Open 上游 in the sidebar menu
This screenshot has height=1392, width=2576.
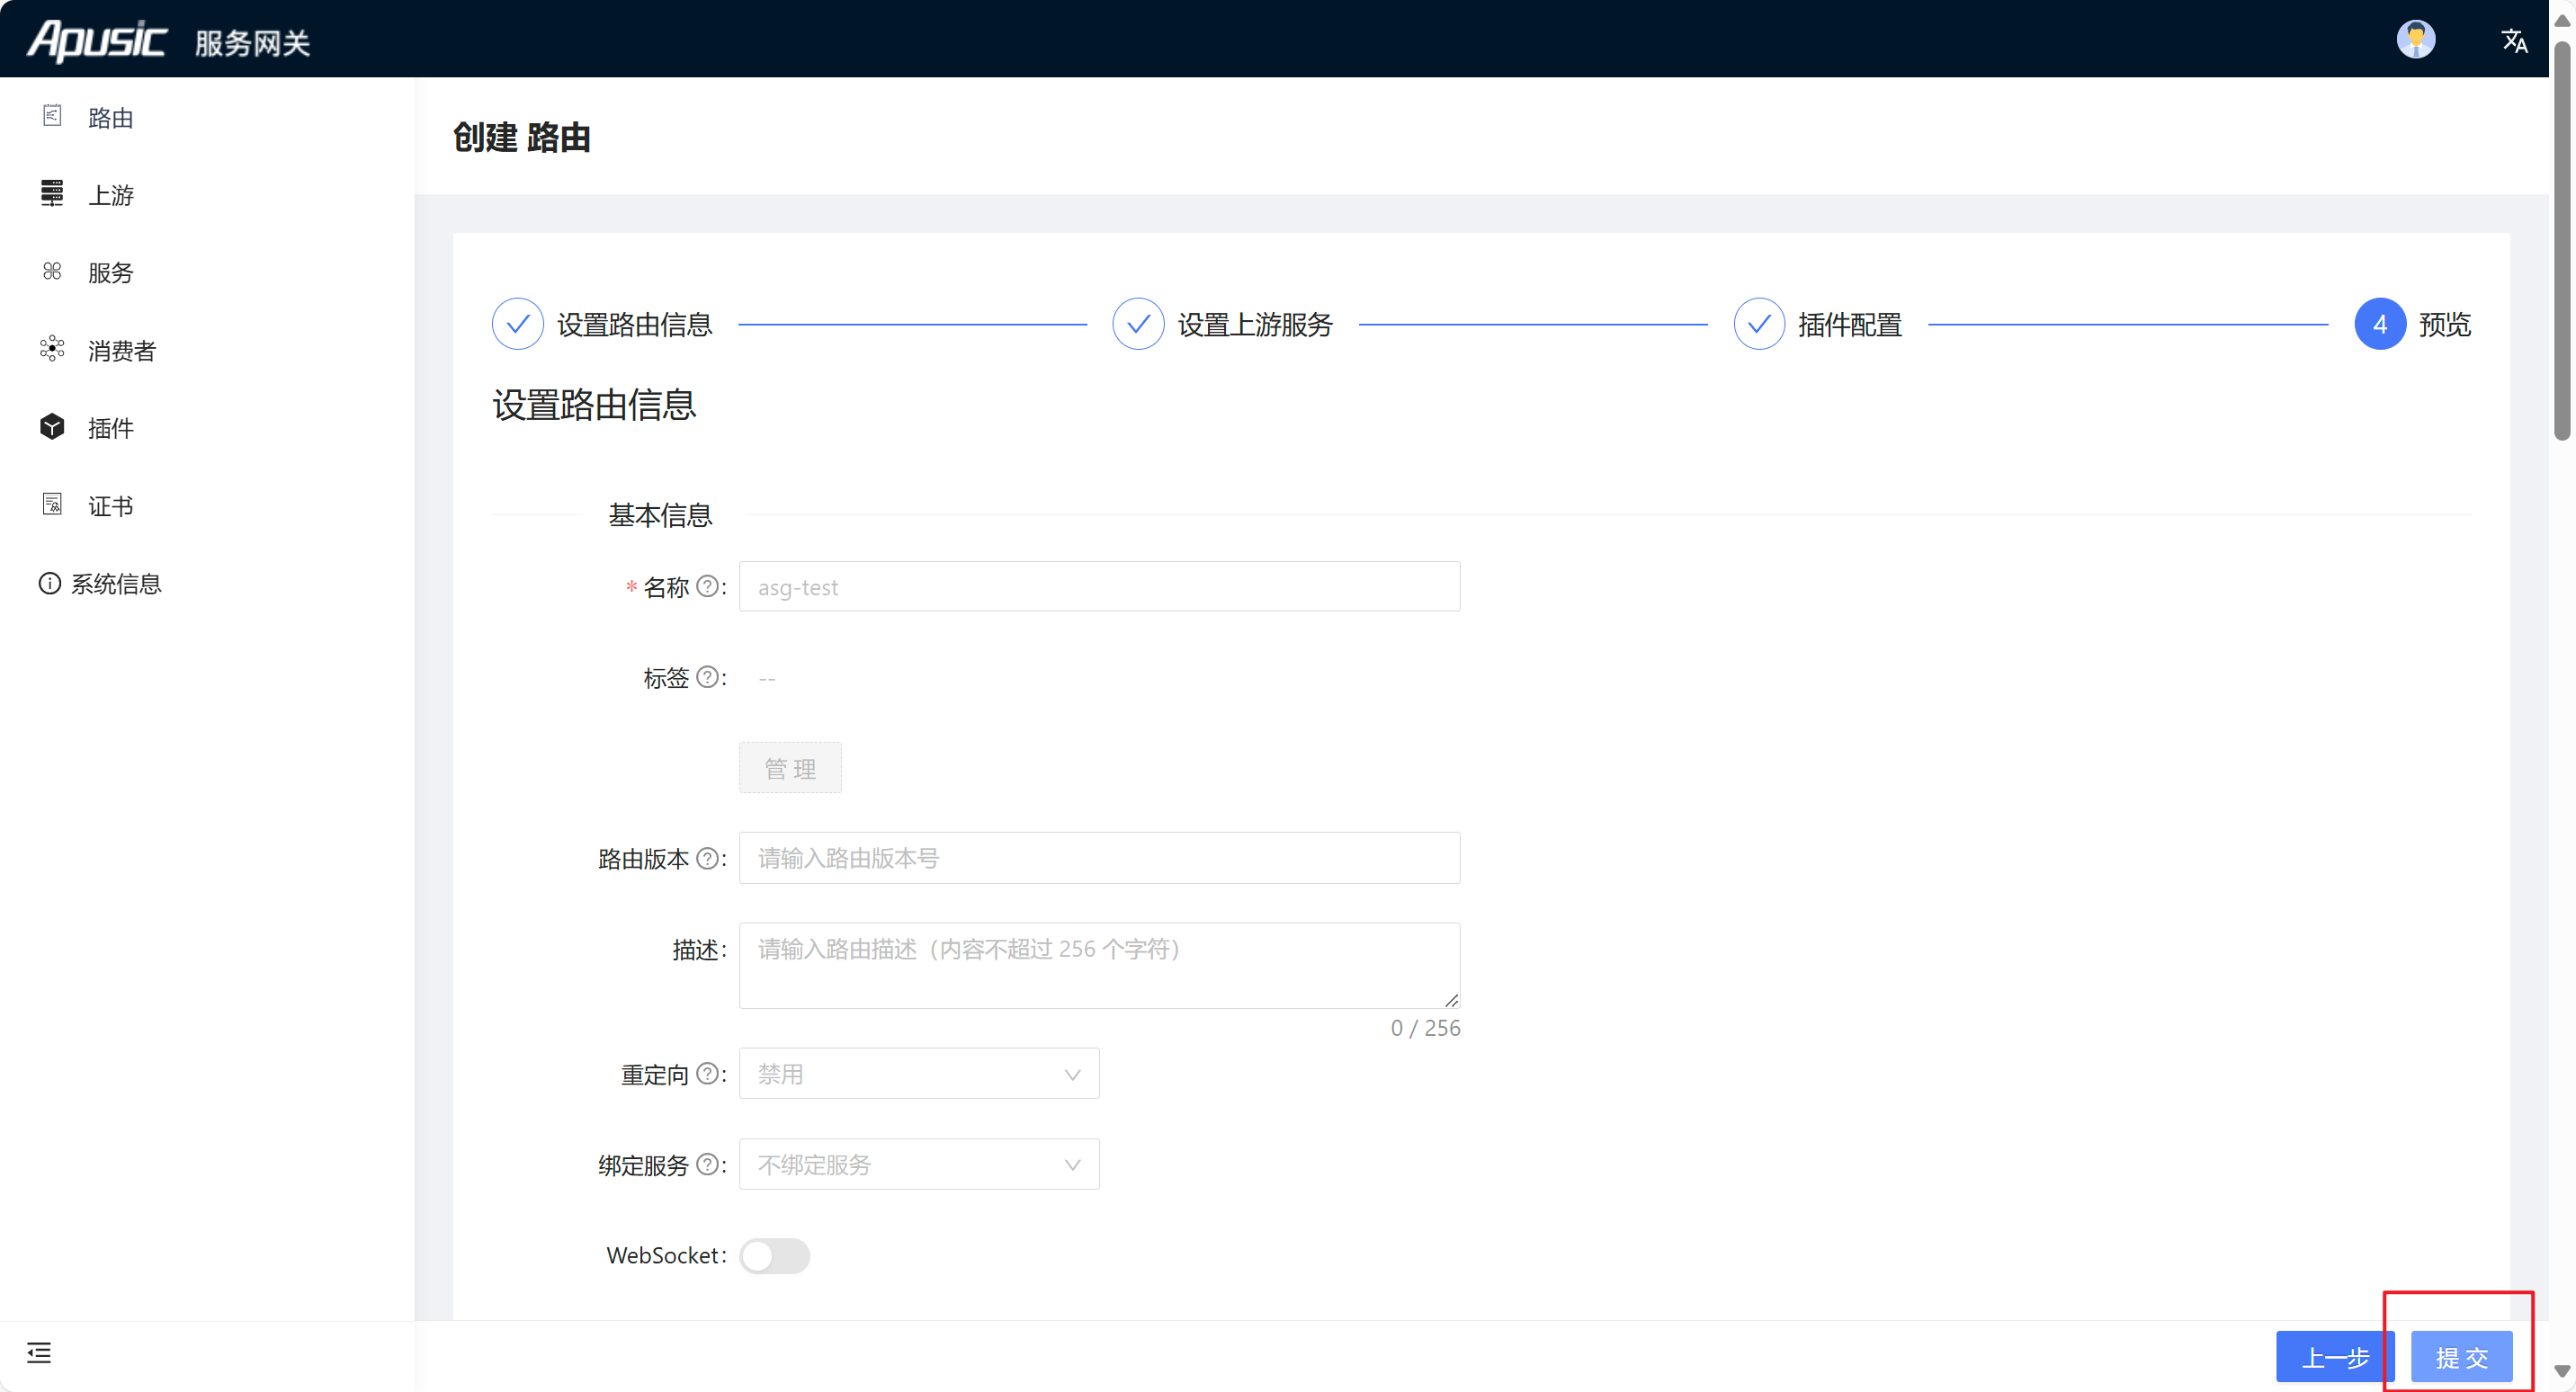[x=111, y=195]
